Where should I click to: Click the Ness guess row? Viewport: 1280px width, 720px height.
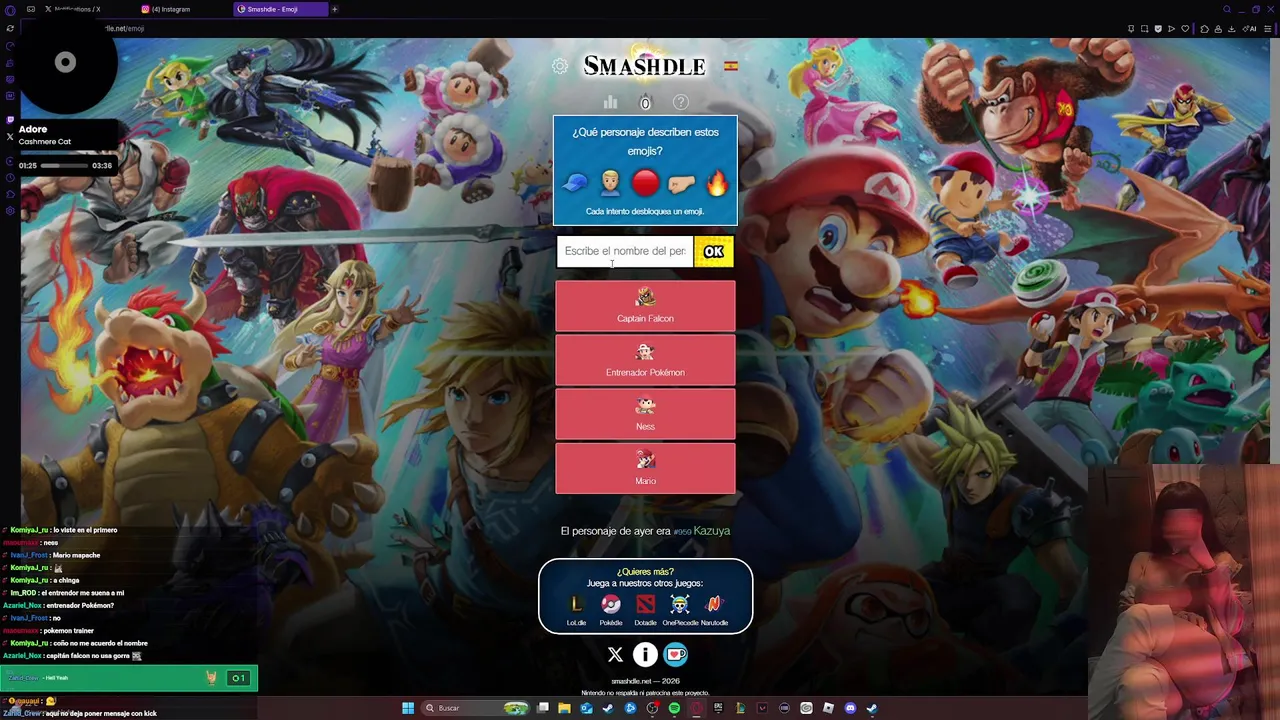[645, 414]
